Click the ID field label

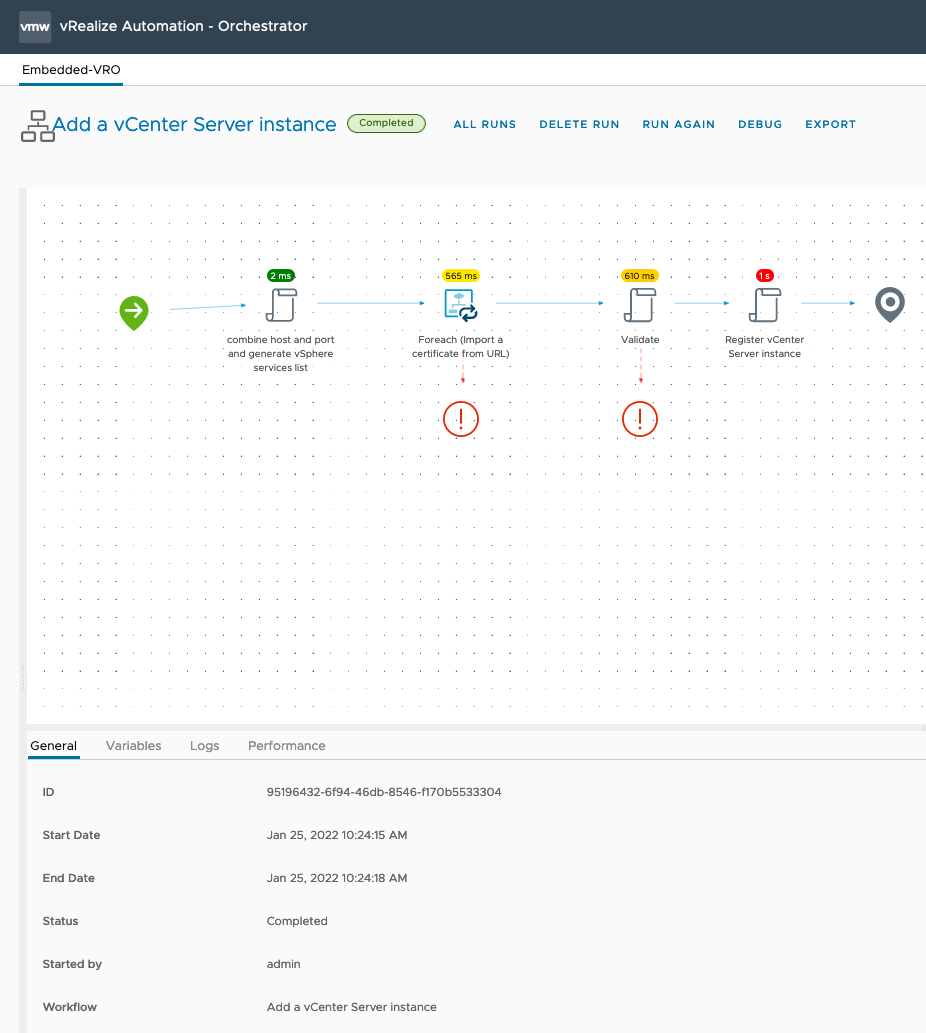[x=48, y=792]
